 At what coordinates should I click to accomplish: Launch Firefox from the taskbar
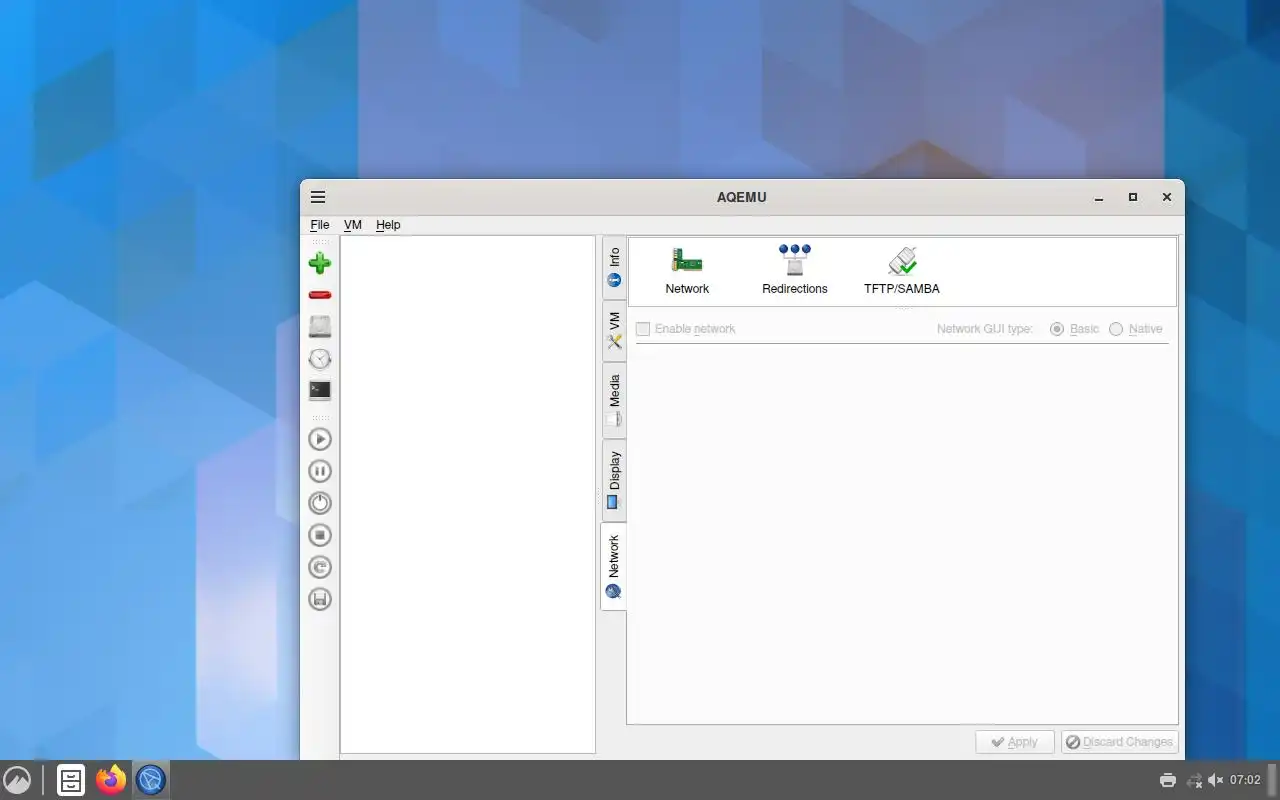(x=111, y=780)
